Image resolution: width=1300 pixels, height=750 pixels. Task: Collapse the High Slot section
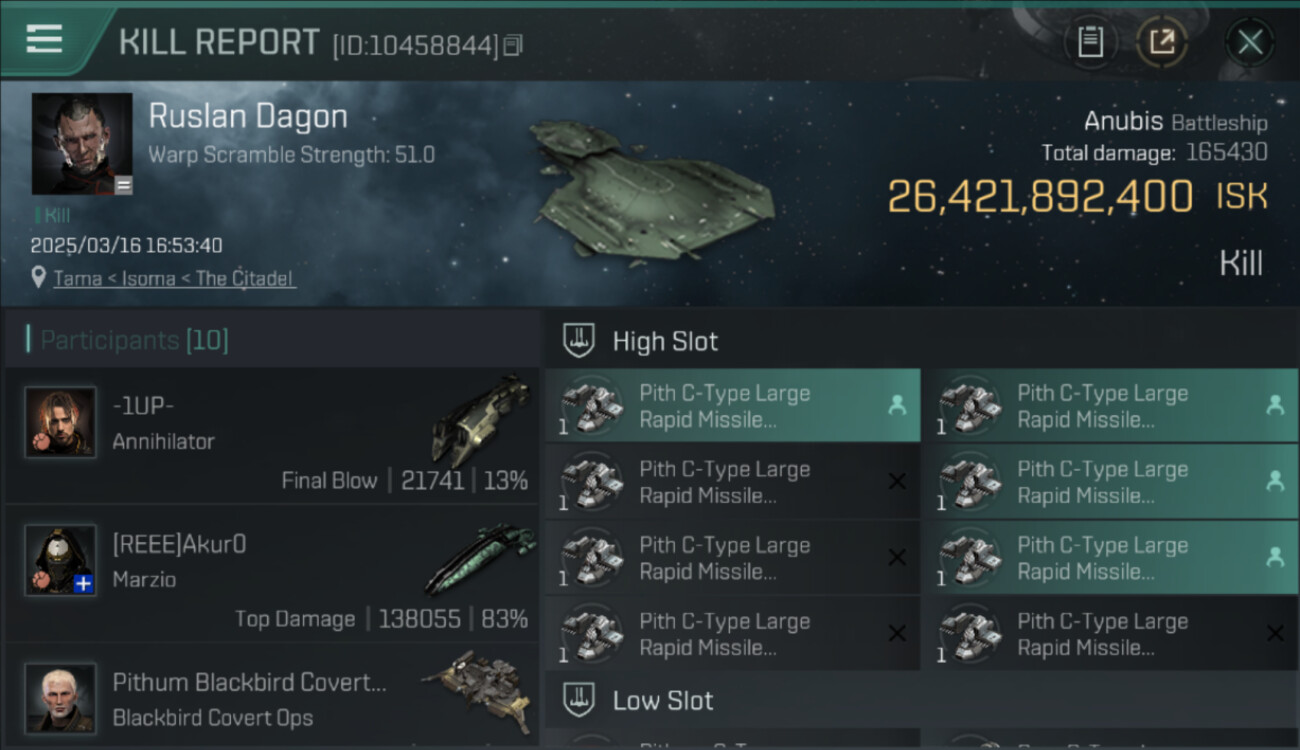[x=665, y=341]
